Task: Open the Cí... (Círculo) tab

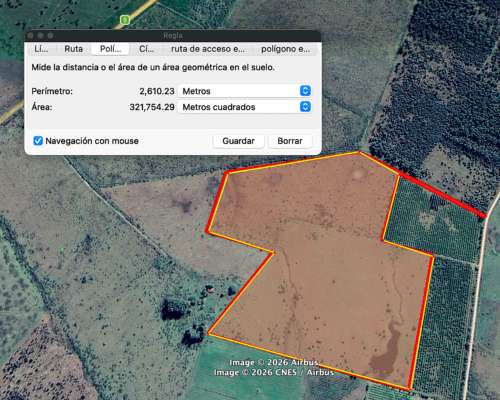Action: 146,49
